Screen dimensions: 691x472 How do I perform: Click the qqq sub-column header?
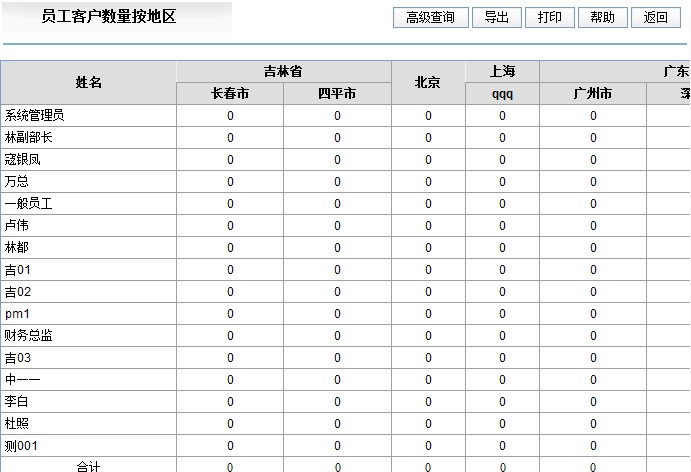[502, 94]
